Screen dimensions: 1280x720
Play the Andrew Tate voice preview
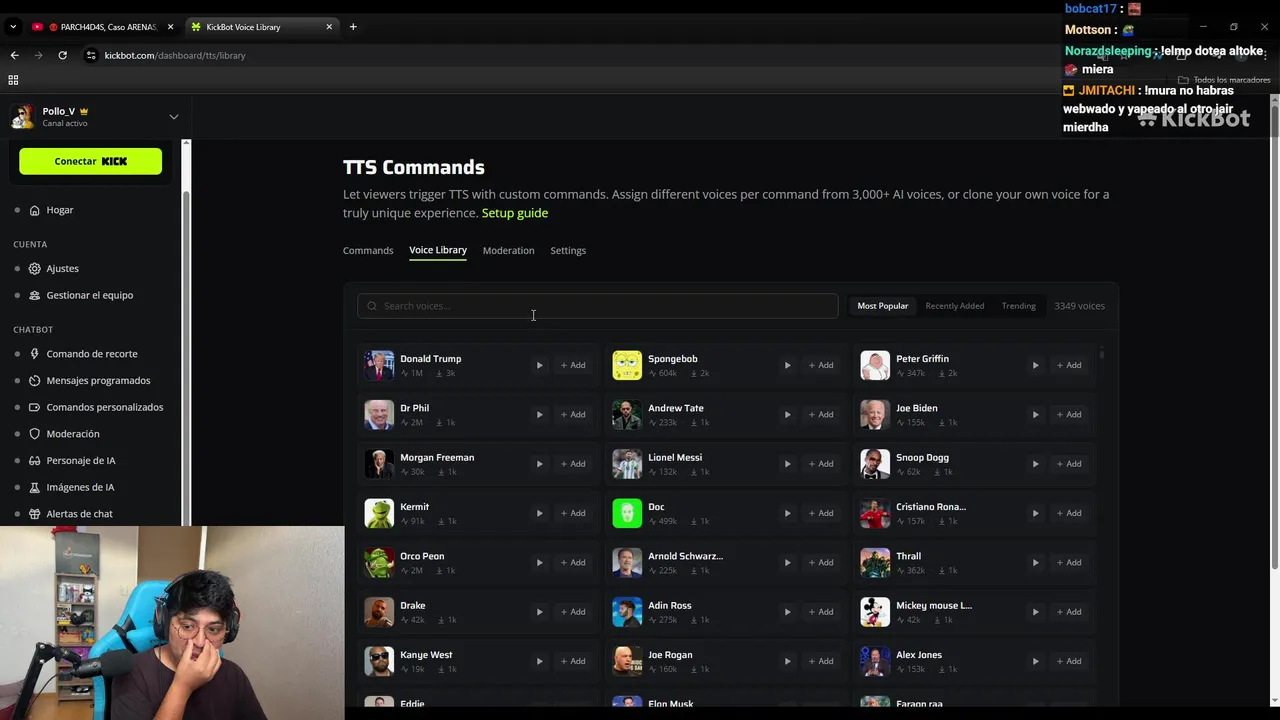click(x=787, y=414)
